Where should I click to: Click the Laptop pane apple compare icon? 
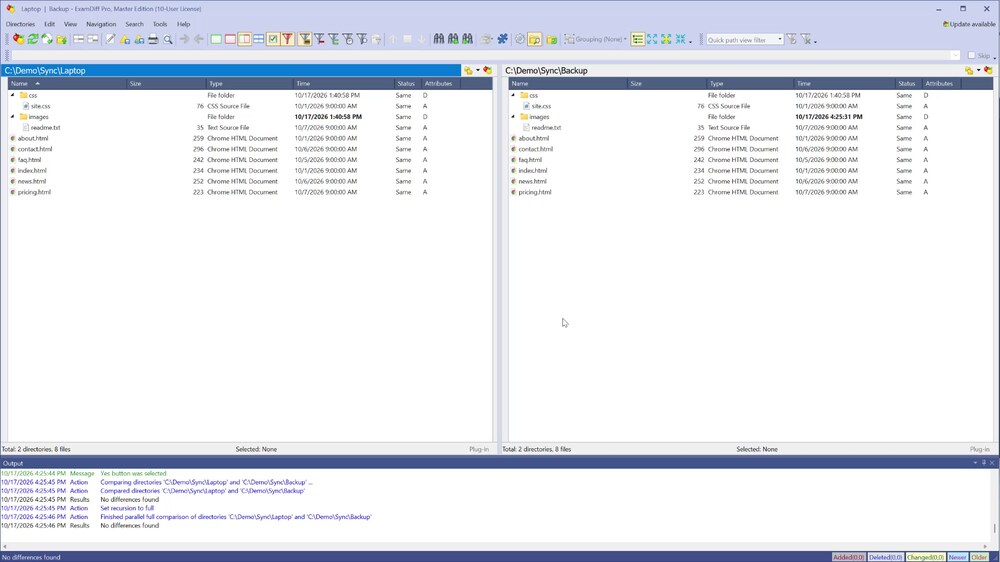487,71
